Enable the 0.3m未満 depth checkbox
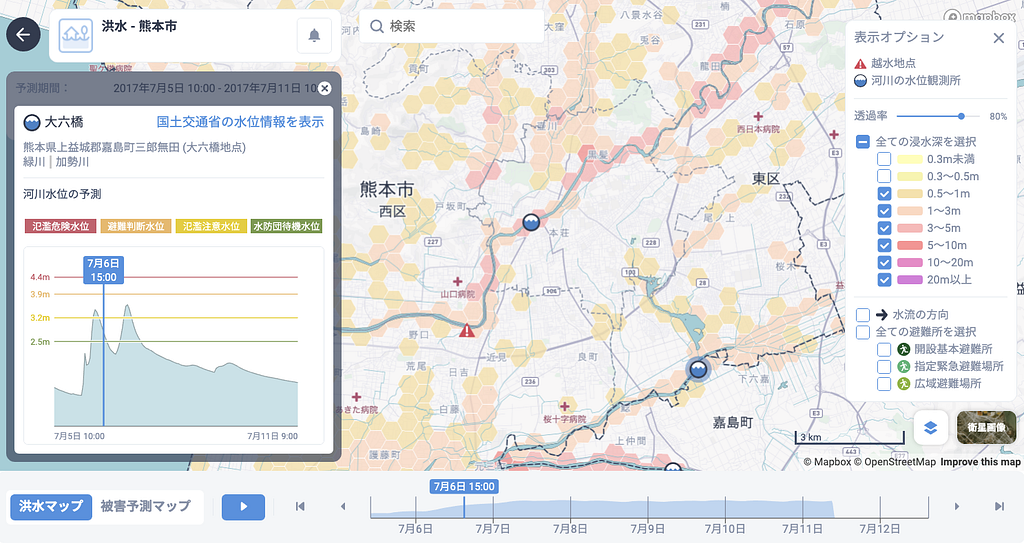Viewport: 1024px width, 543px height. point(884,159)
